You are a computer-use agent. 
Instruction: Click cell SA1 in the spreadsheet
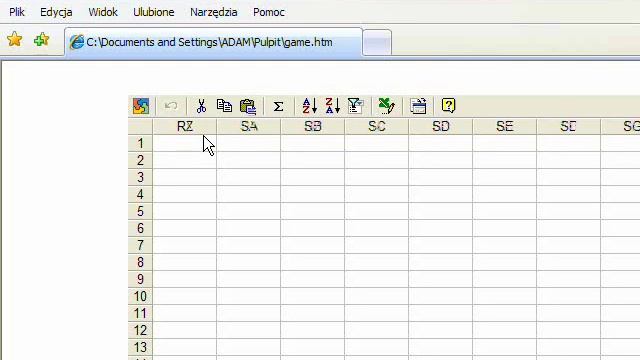[249, 143]
